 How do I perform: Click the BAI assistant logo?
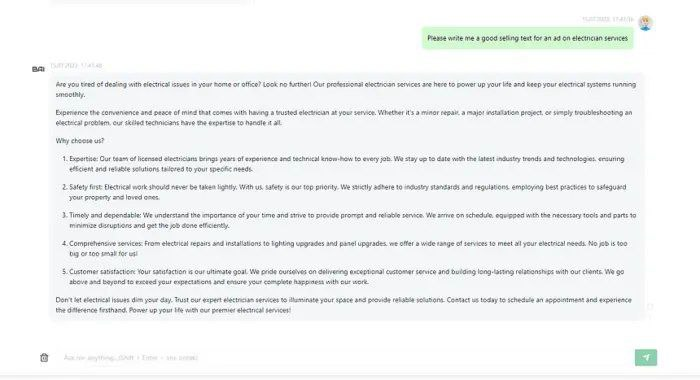[x=38, y=69]
